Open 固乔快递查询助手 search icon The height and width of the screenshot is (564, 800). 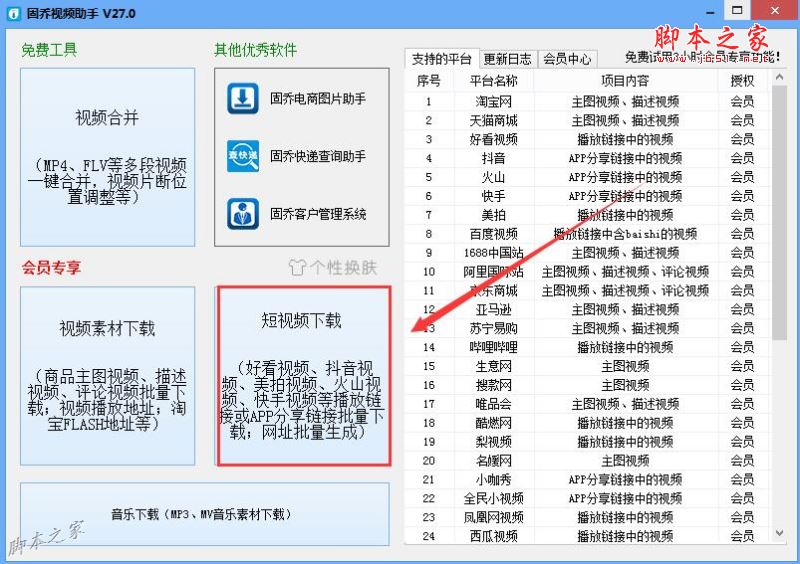click(242, 156)
